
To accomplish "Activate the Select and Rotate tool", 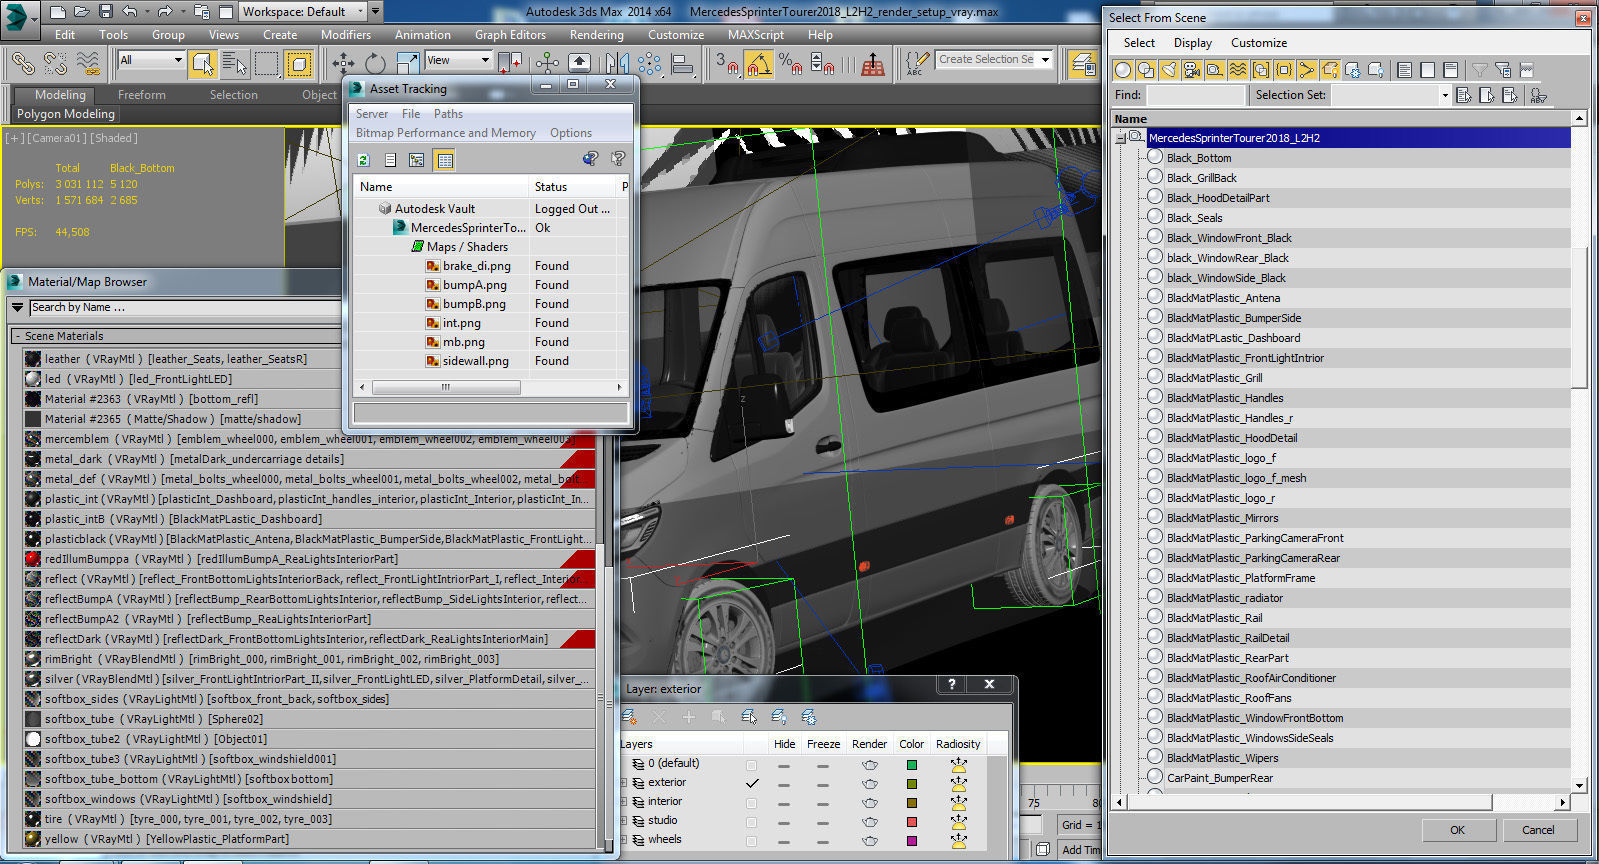I will 375,63.
